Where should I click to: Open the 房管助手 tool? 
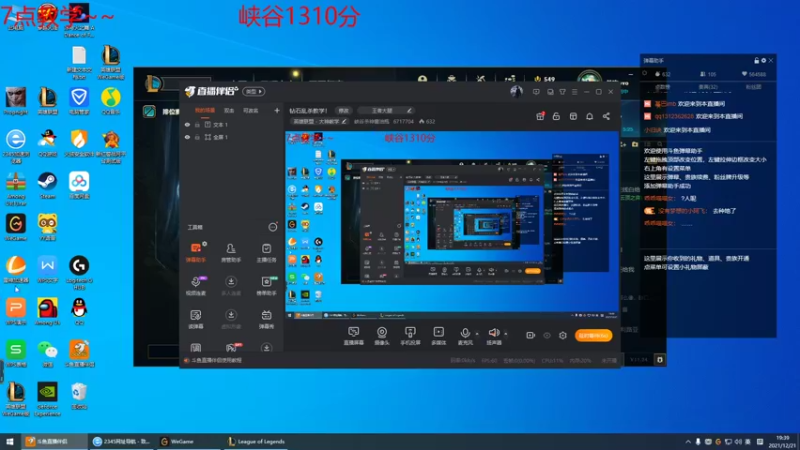point(231,252)
